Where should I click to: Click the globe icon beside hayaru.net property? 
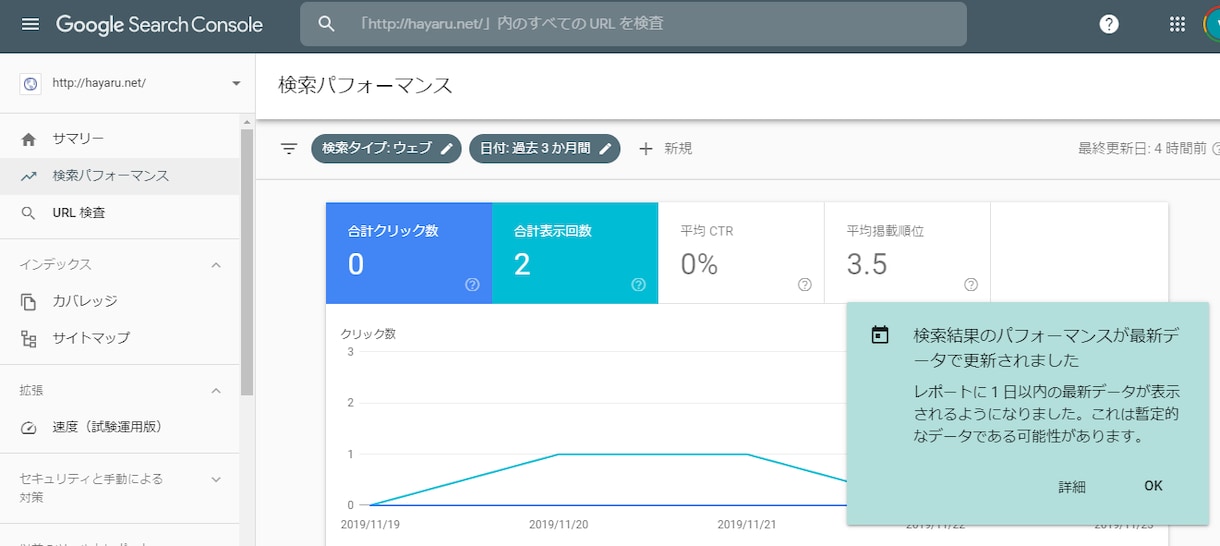(x=30, y=83)
